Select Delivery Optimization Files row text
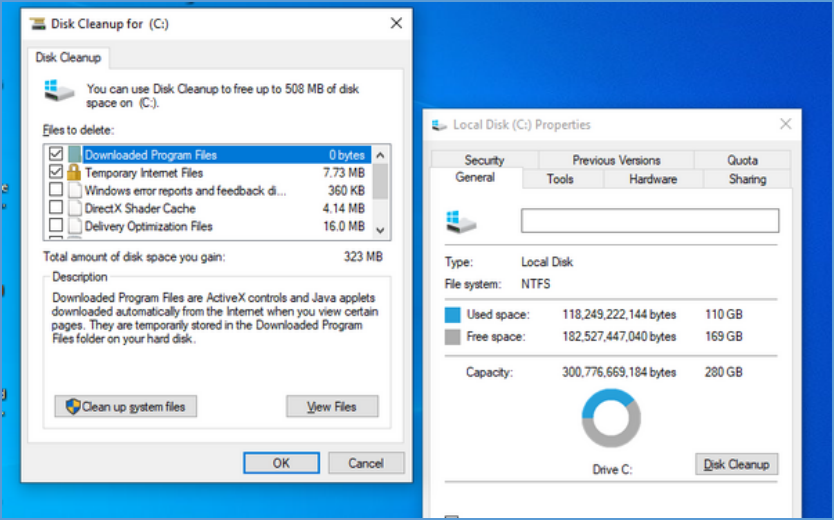Image resolution: width=836 pixels, height=522 pixels. point(149,227)
